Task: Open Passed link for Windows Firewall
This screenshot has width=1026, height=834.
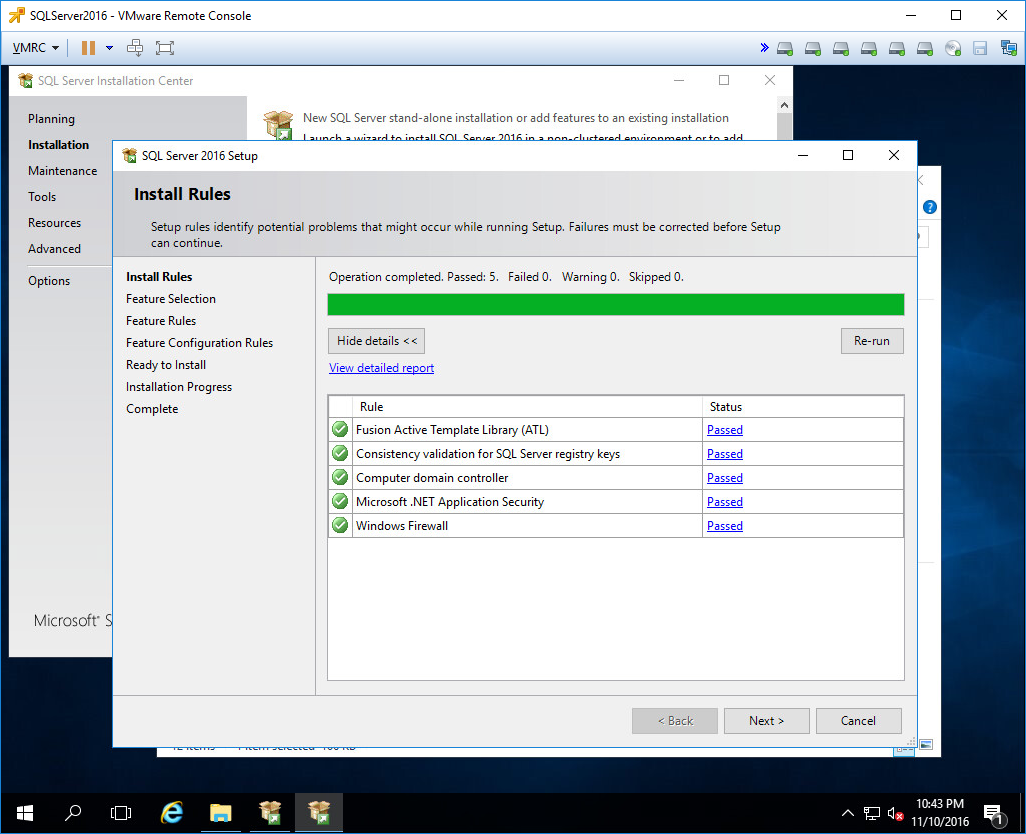Action: 724,526
